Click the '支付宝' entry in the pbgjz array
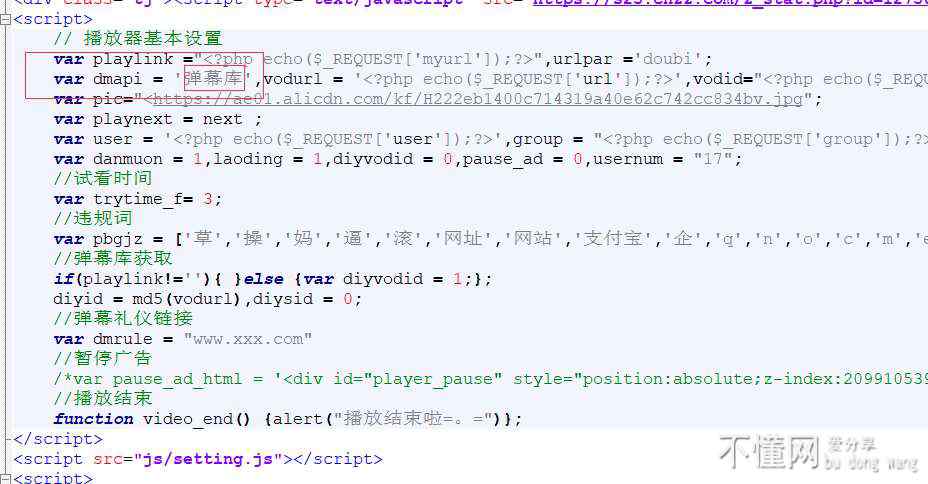The image size is (928, 484). (613, 238)
